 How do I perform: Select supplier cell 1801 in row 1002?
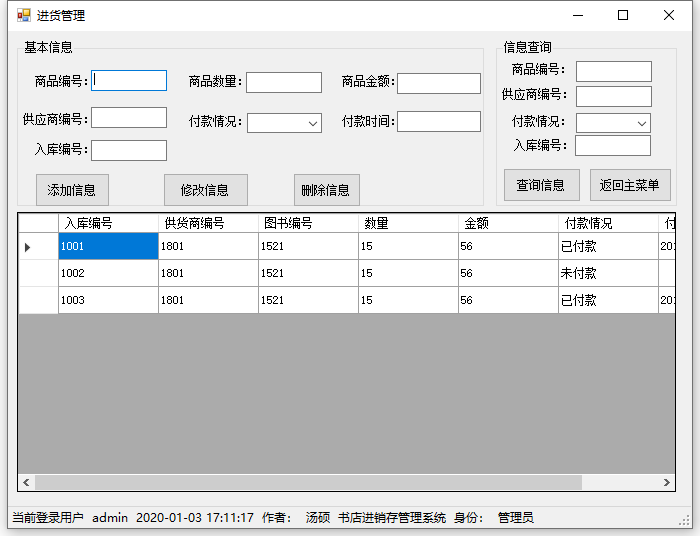(x=208, y=273)
